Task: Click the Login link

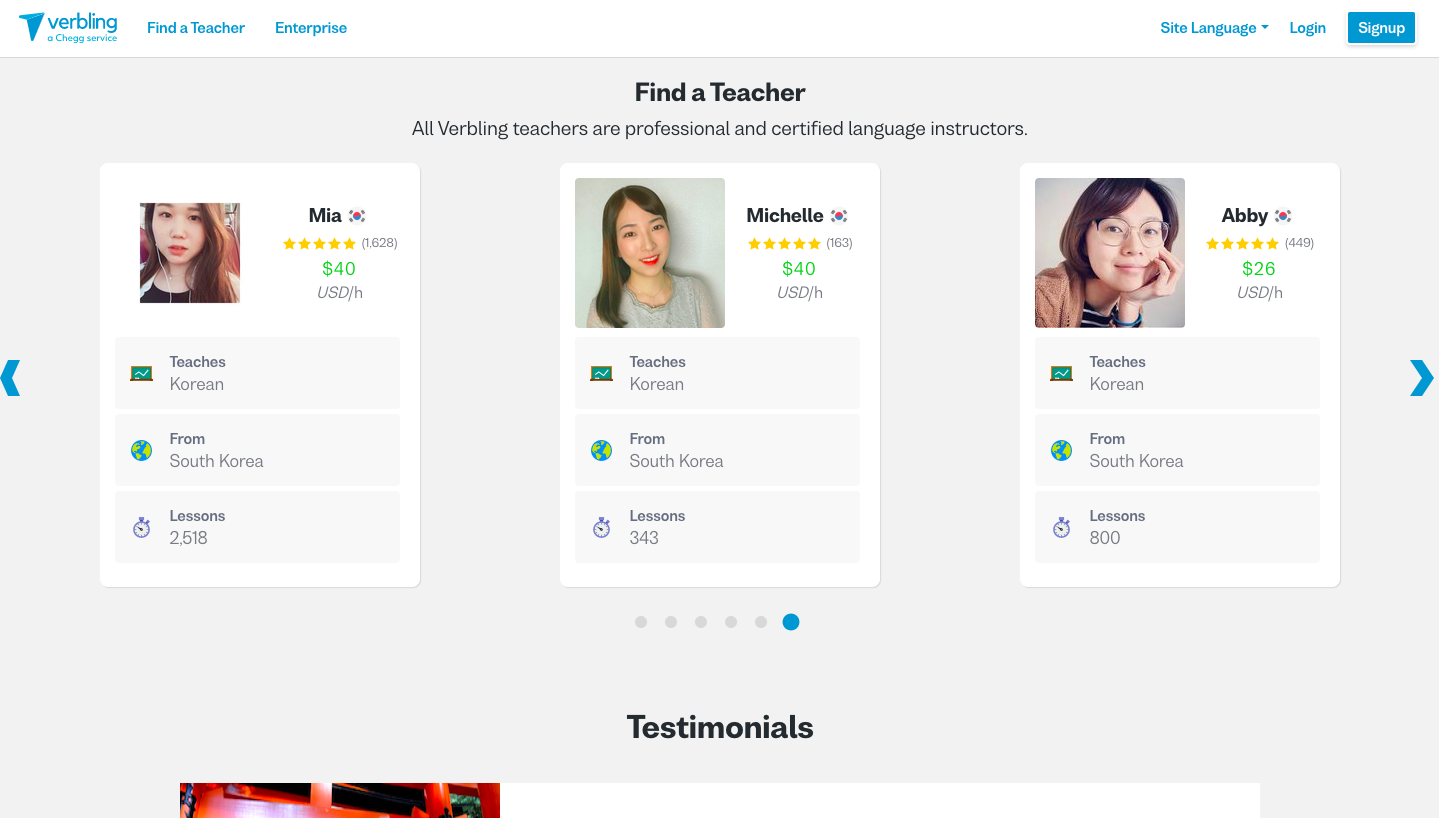Action: (1307, 28)
